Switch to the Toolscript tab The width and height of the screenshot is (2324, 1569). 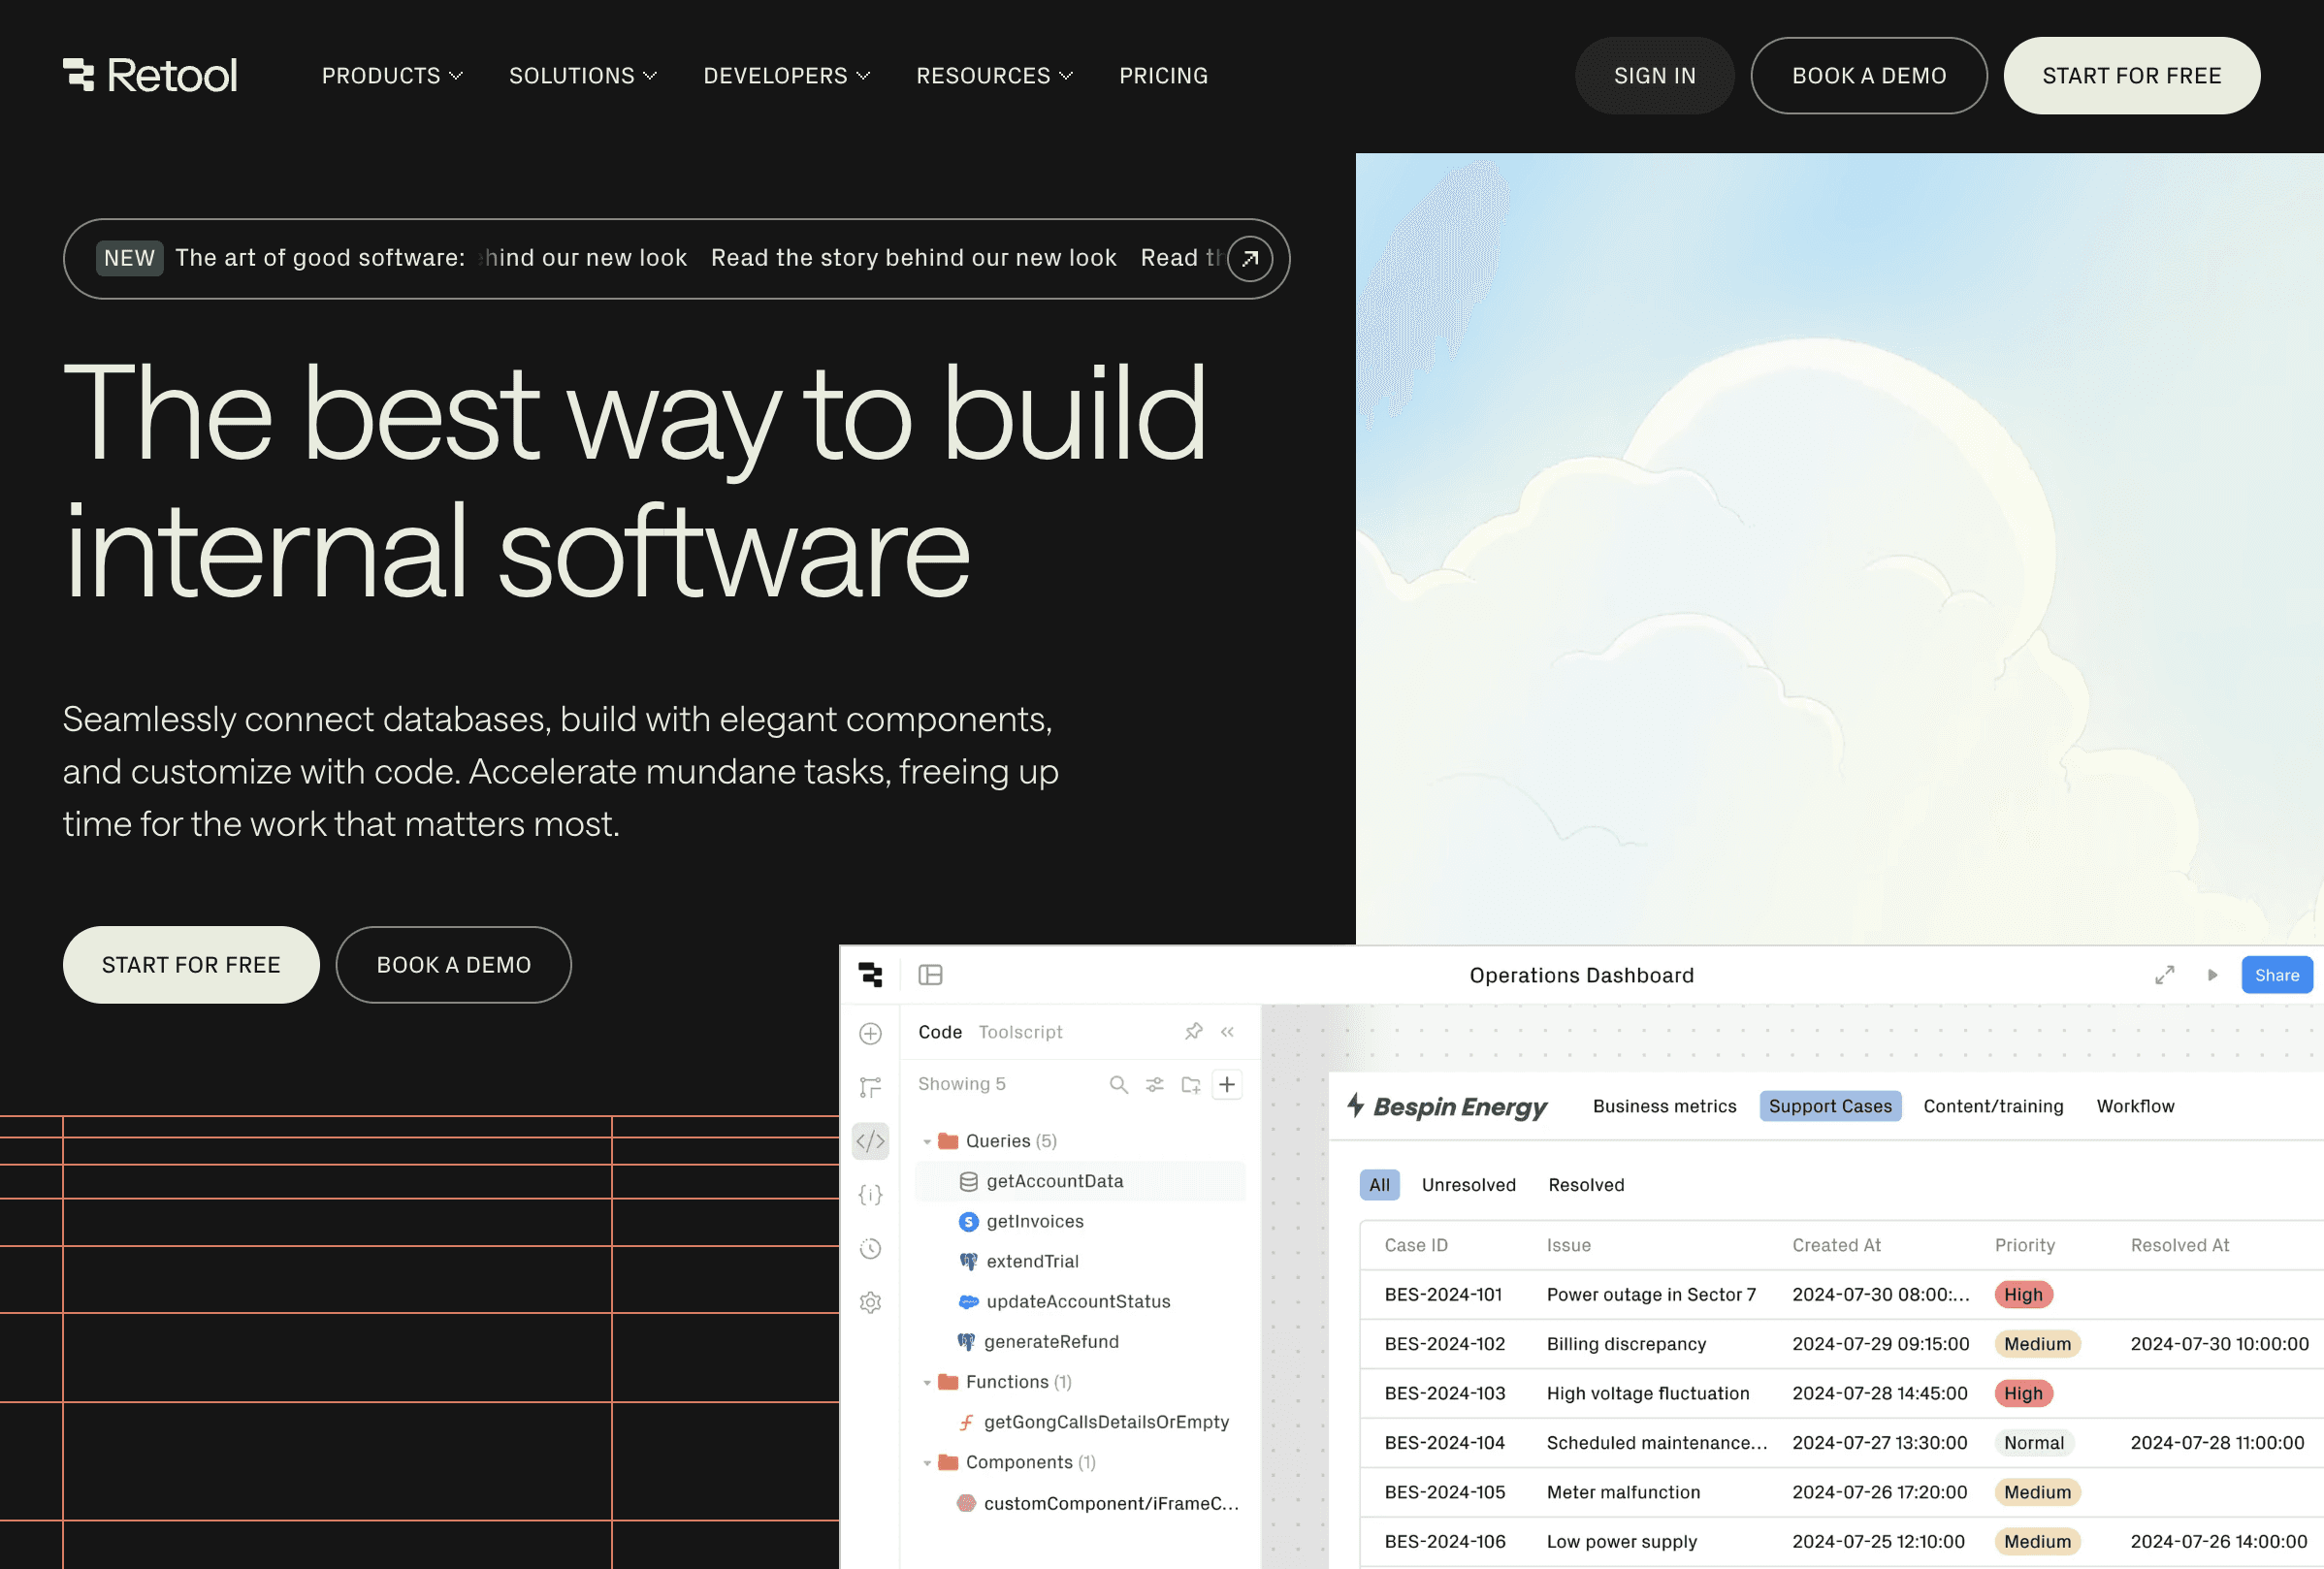pyautogui.click(x=1020, y=1032)
